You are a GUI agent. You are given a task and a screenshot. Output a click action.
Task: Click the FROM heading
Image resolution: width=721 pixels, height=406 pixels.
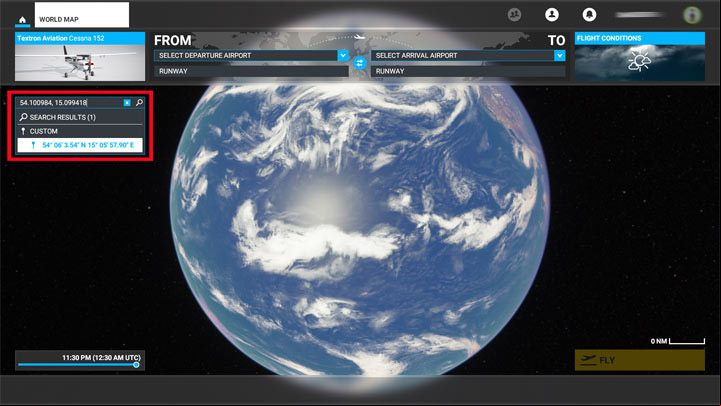coord(172,40)
